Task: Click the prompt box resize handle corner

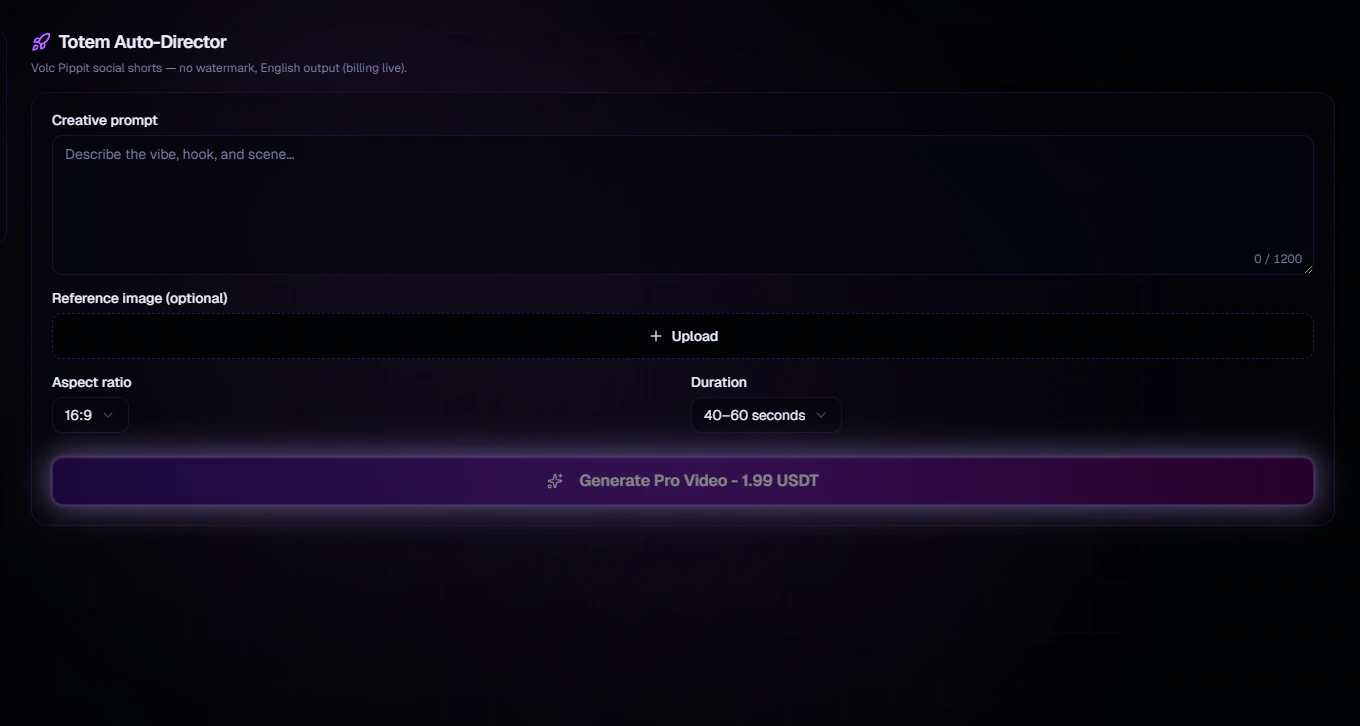Action: pos(1307,268)
